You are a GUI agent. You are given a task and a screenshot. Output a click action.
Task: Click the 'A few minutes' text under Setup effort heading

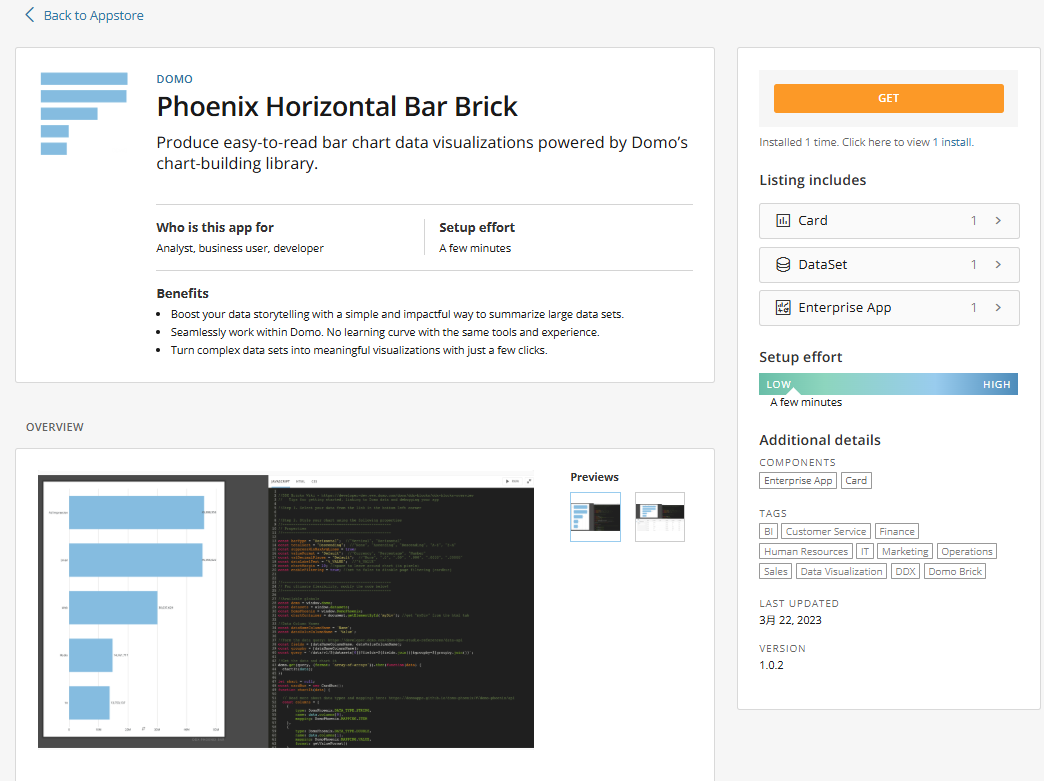point(475,248)
